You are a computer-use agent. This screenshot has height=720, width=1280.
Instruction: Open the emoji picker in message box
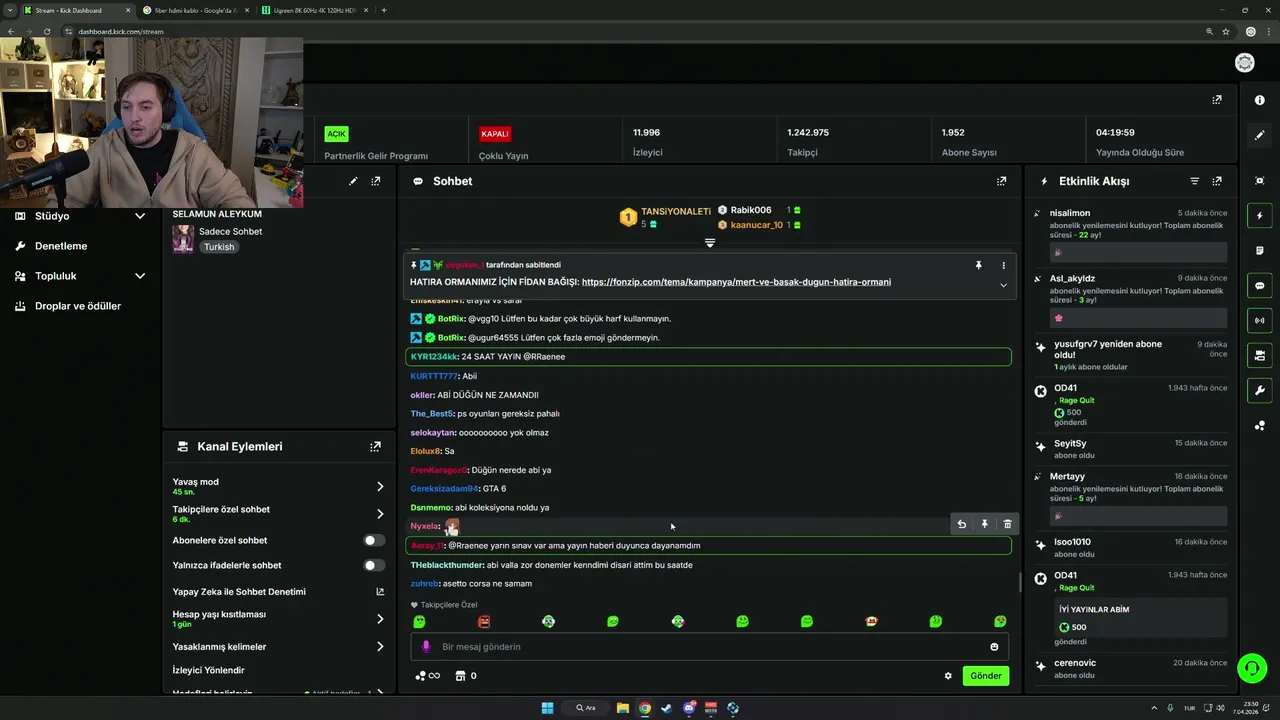[x=994, y=647]
